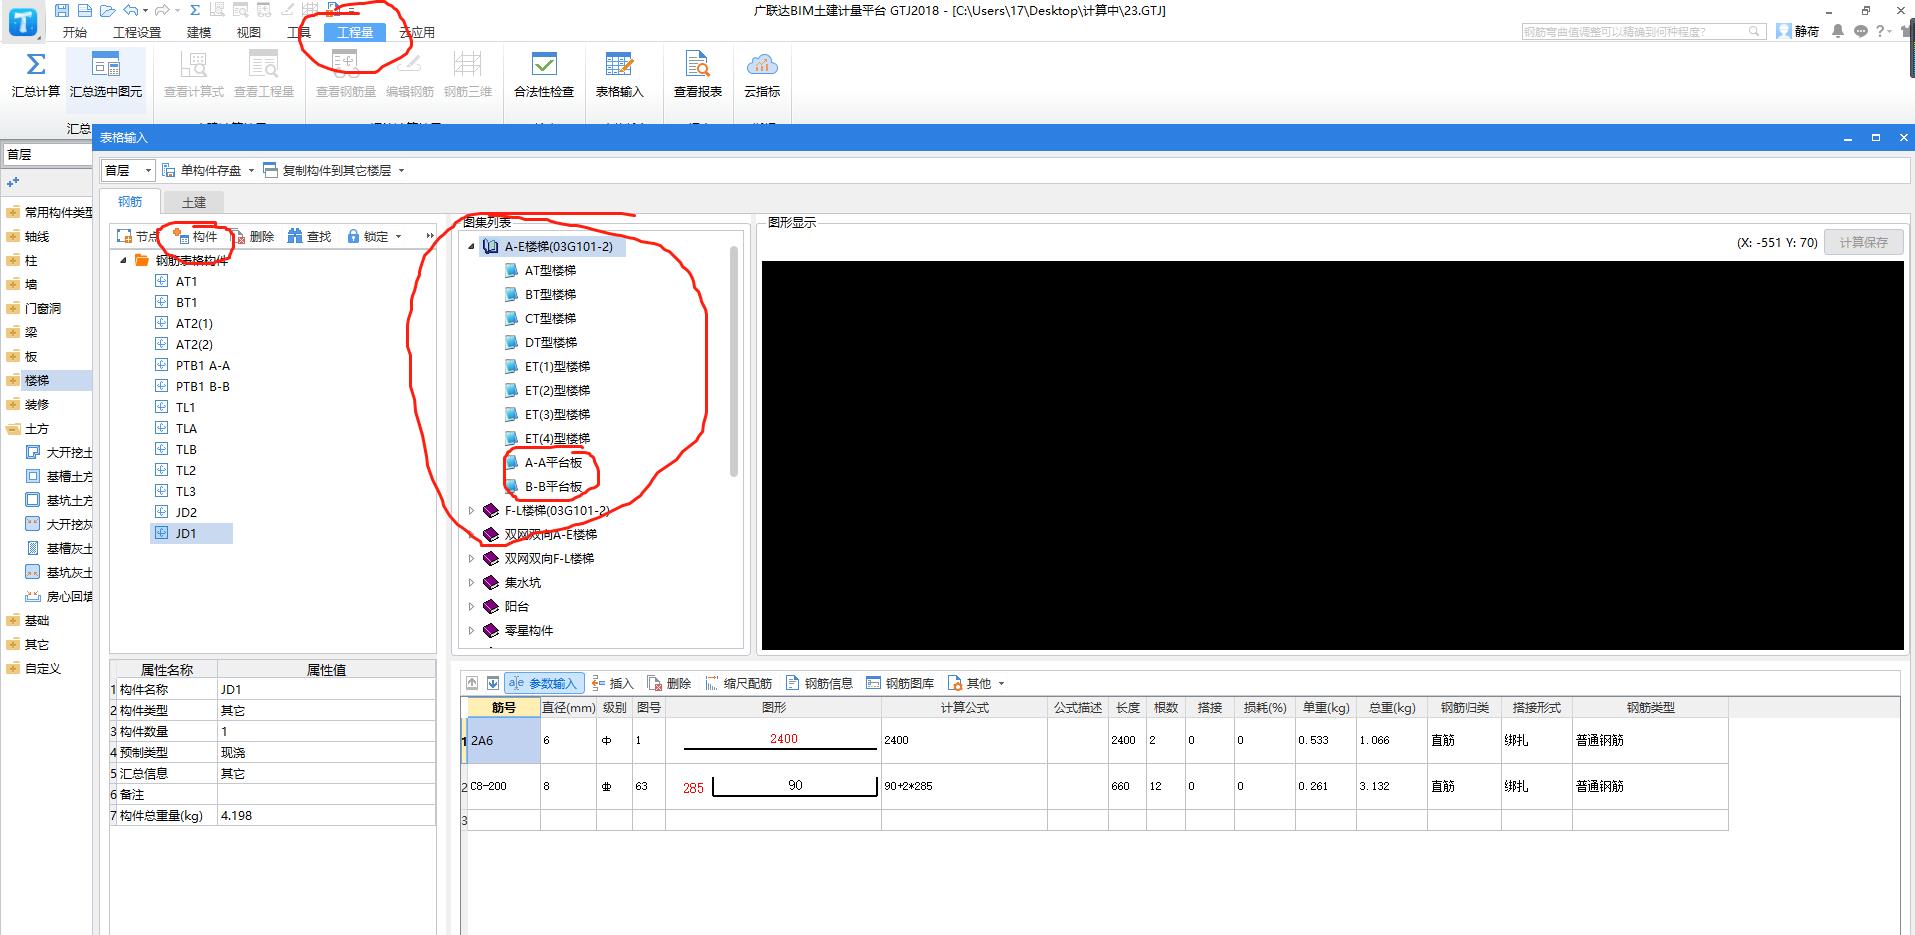Click the 锁定 lock tool
This screenshot has height=935, width=1915.
367,236
